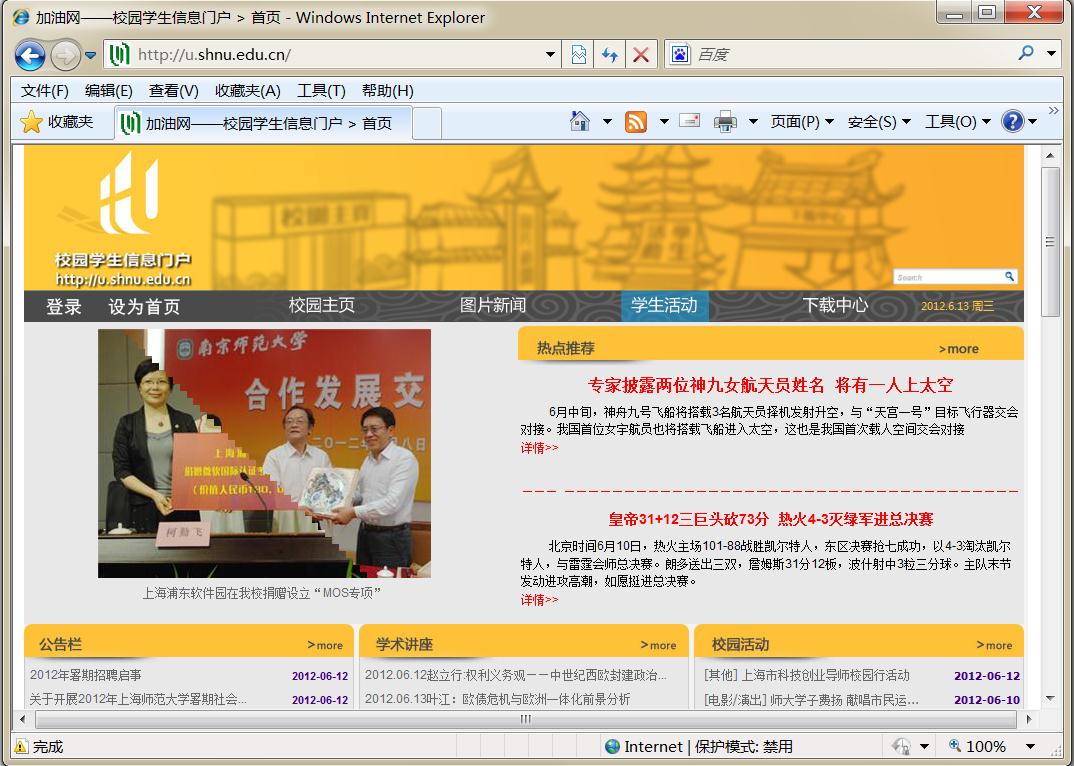Click the news photo of gift ceremony

(264, 453)
